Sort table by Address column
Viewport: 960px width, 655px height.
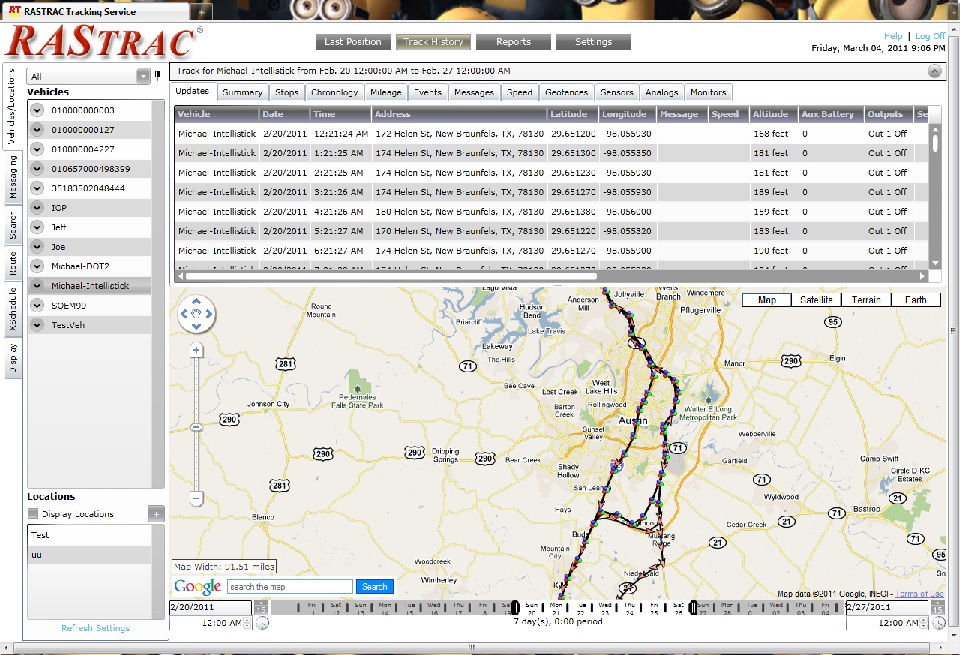click(459, 114)
